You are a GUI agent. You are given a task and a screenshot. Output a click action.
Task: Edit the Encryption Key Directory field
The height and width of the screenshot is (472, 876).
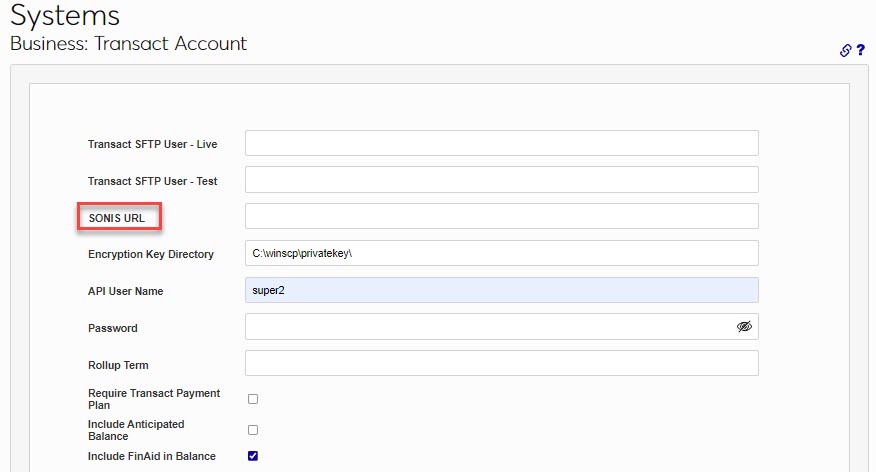[502, 253]
